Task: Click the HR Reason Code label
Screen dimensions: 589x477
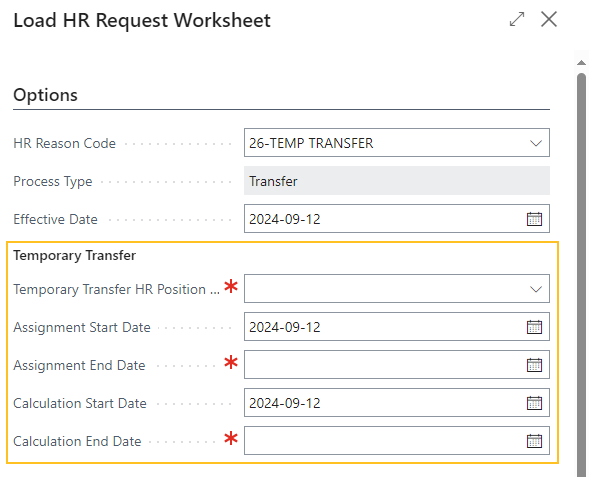Action: 64,143
